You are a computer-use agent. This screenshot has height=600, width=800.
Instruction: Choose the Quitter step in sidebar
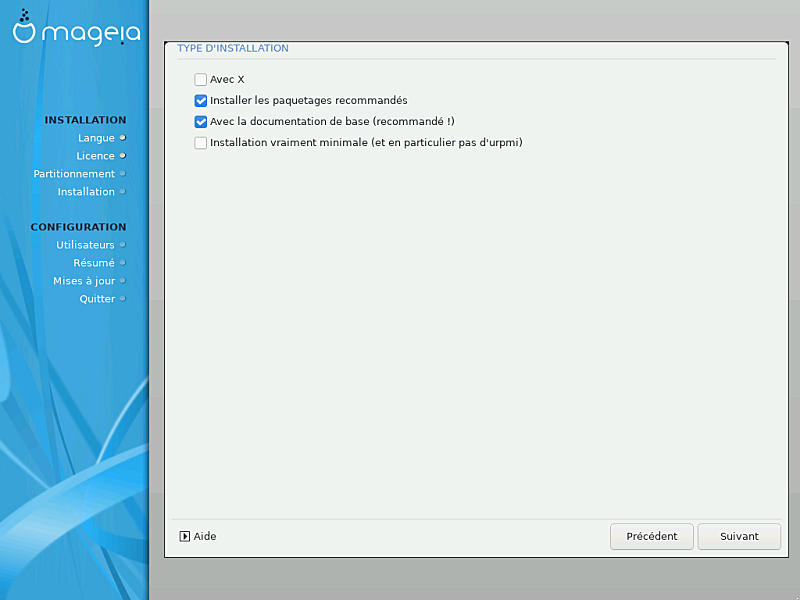point(97,299)
